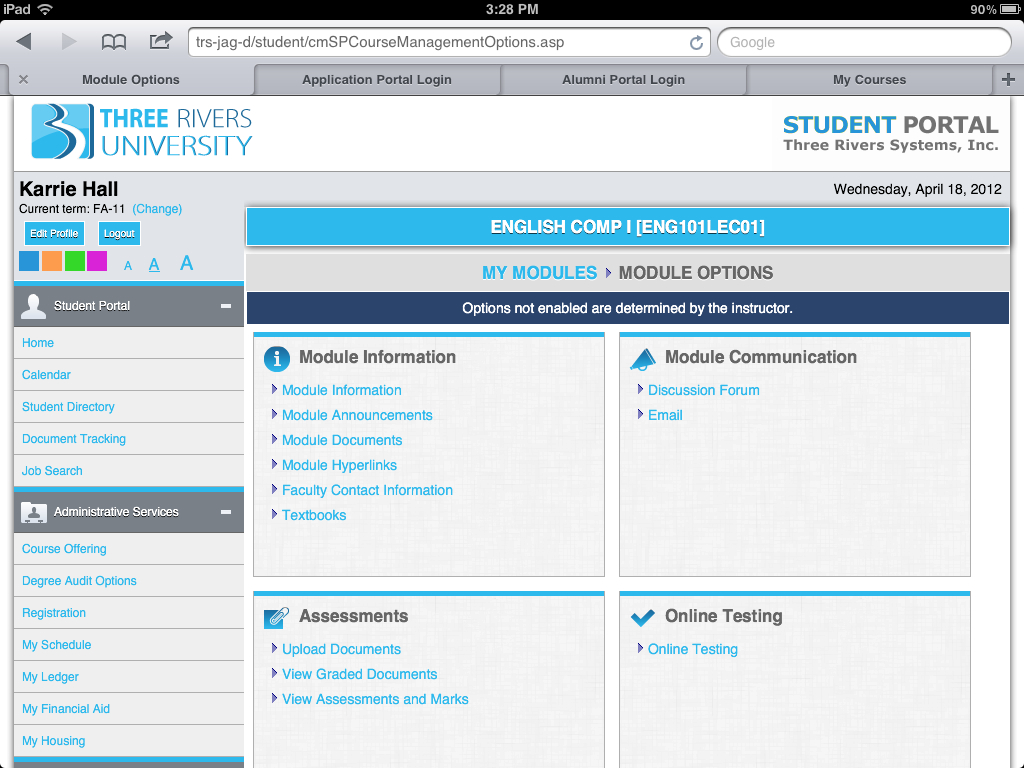This screenshot has width=1024, height=768.
Task: Close the Module Options tab
Action: tap(24, 80)
